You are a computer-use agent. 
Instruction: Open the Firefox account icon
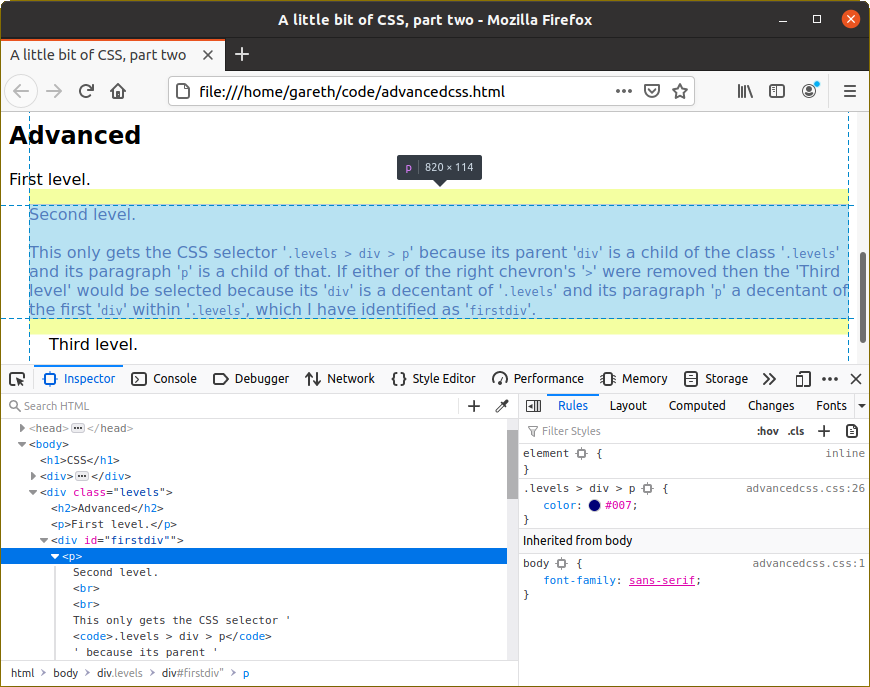(810, 91)
